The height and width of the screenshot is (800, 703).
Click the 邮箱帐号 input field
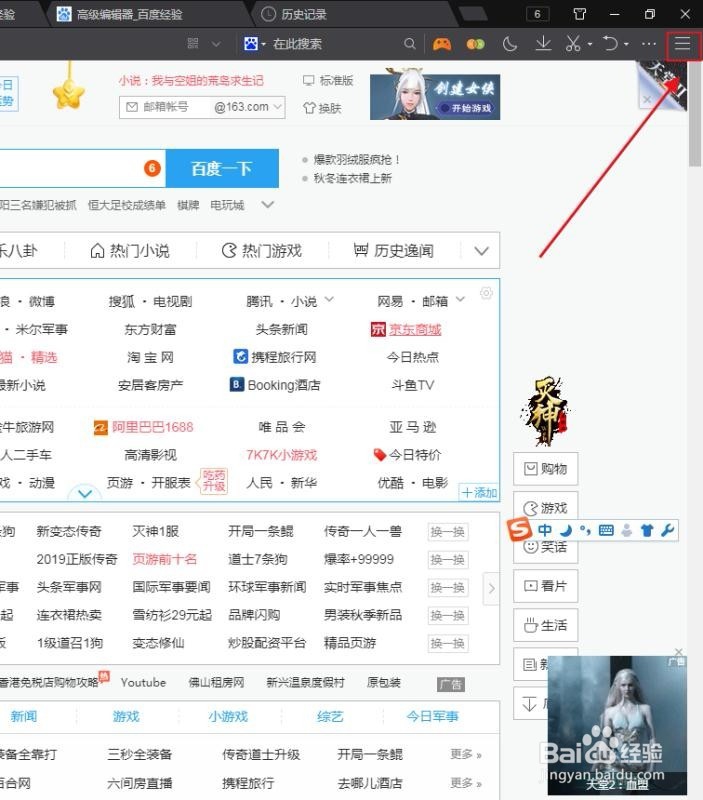click(166, 107)
